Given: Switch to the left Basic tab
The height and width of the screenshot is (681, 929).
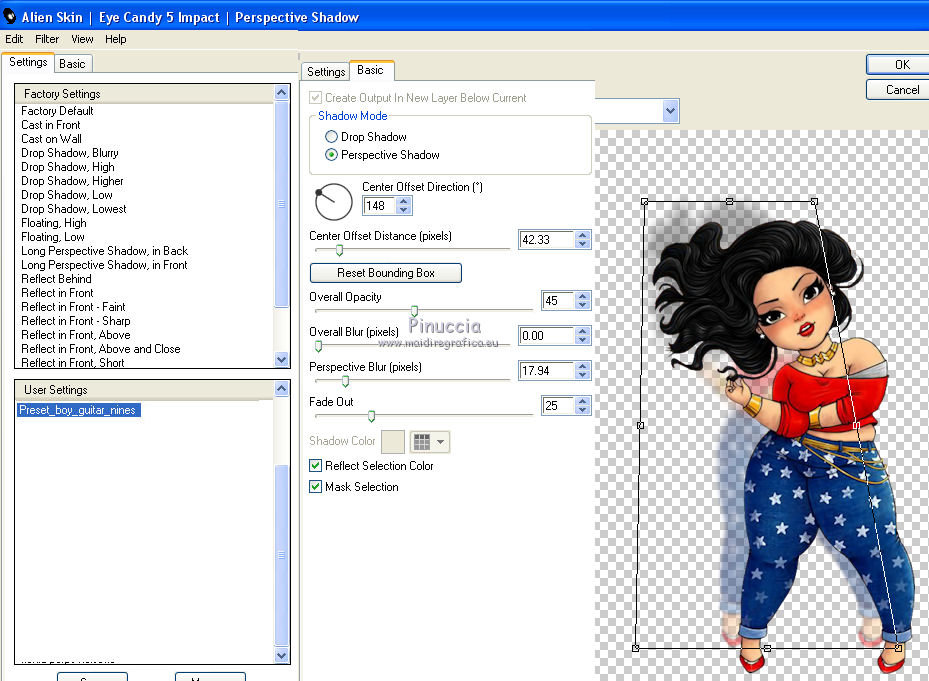Looking at the screenshot, I should (72, 63).
